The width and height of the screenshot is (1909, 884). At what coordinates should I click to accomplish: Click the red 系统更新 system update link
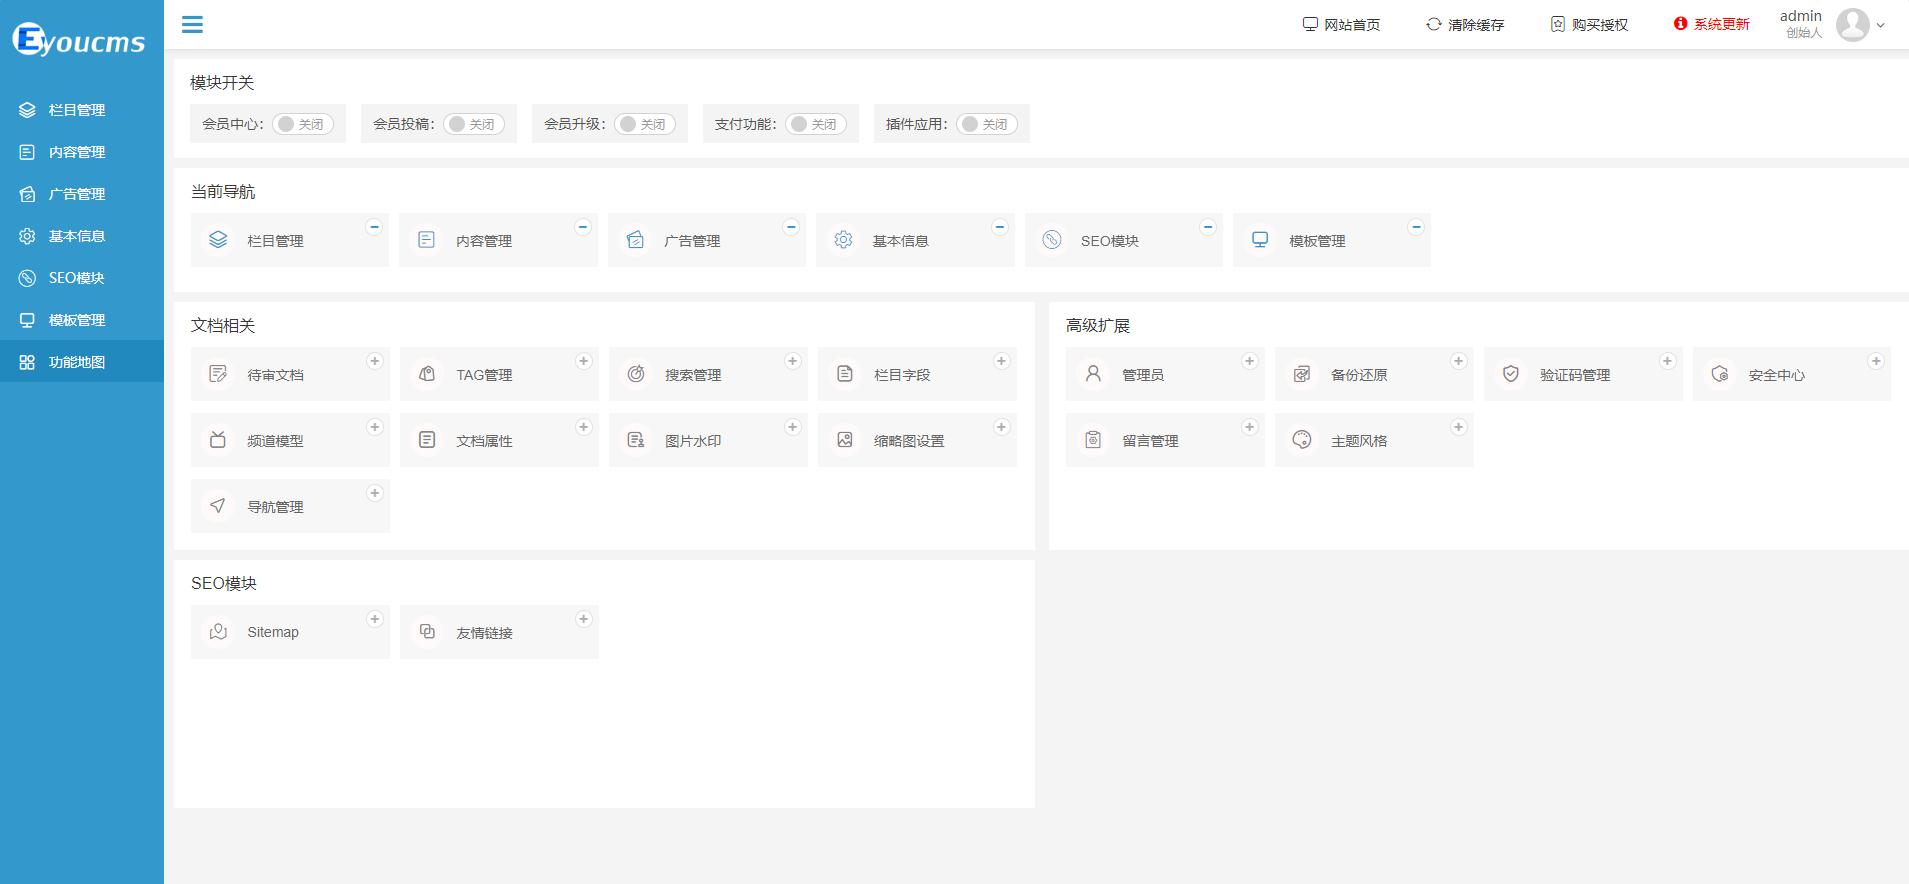click(x=1712, y=24)
